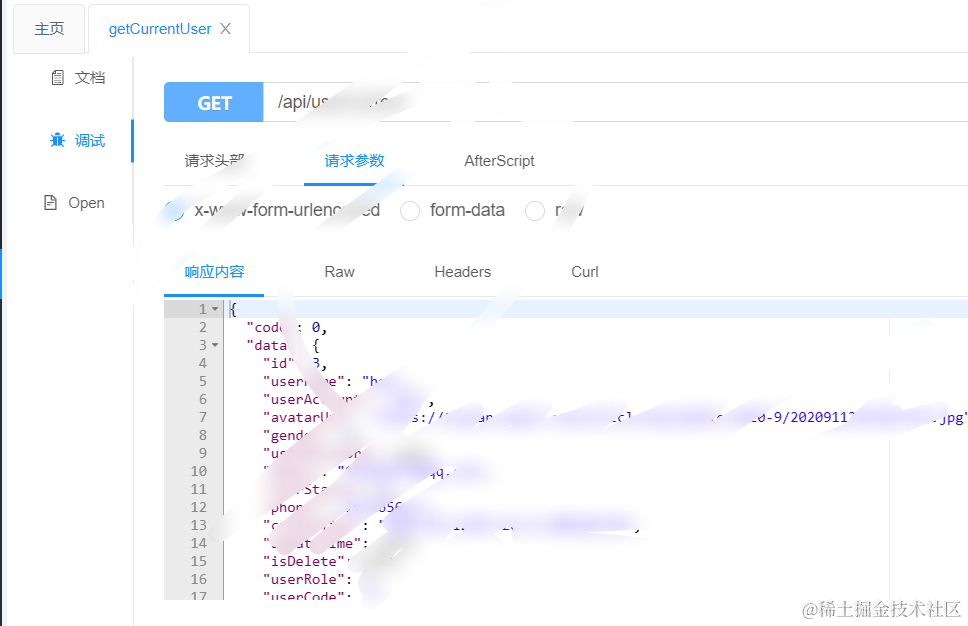Click the "userRole" key in the JSON

pyautogui.click(x=304, y=579)
